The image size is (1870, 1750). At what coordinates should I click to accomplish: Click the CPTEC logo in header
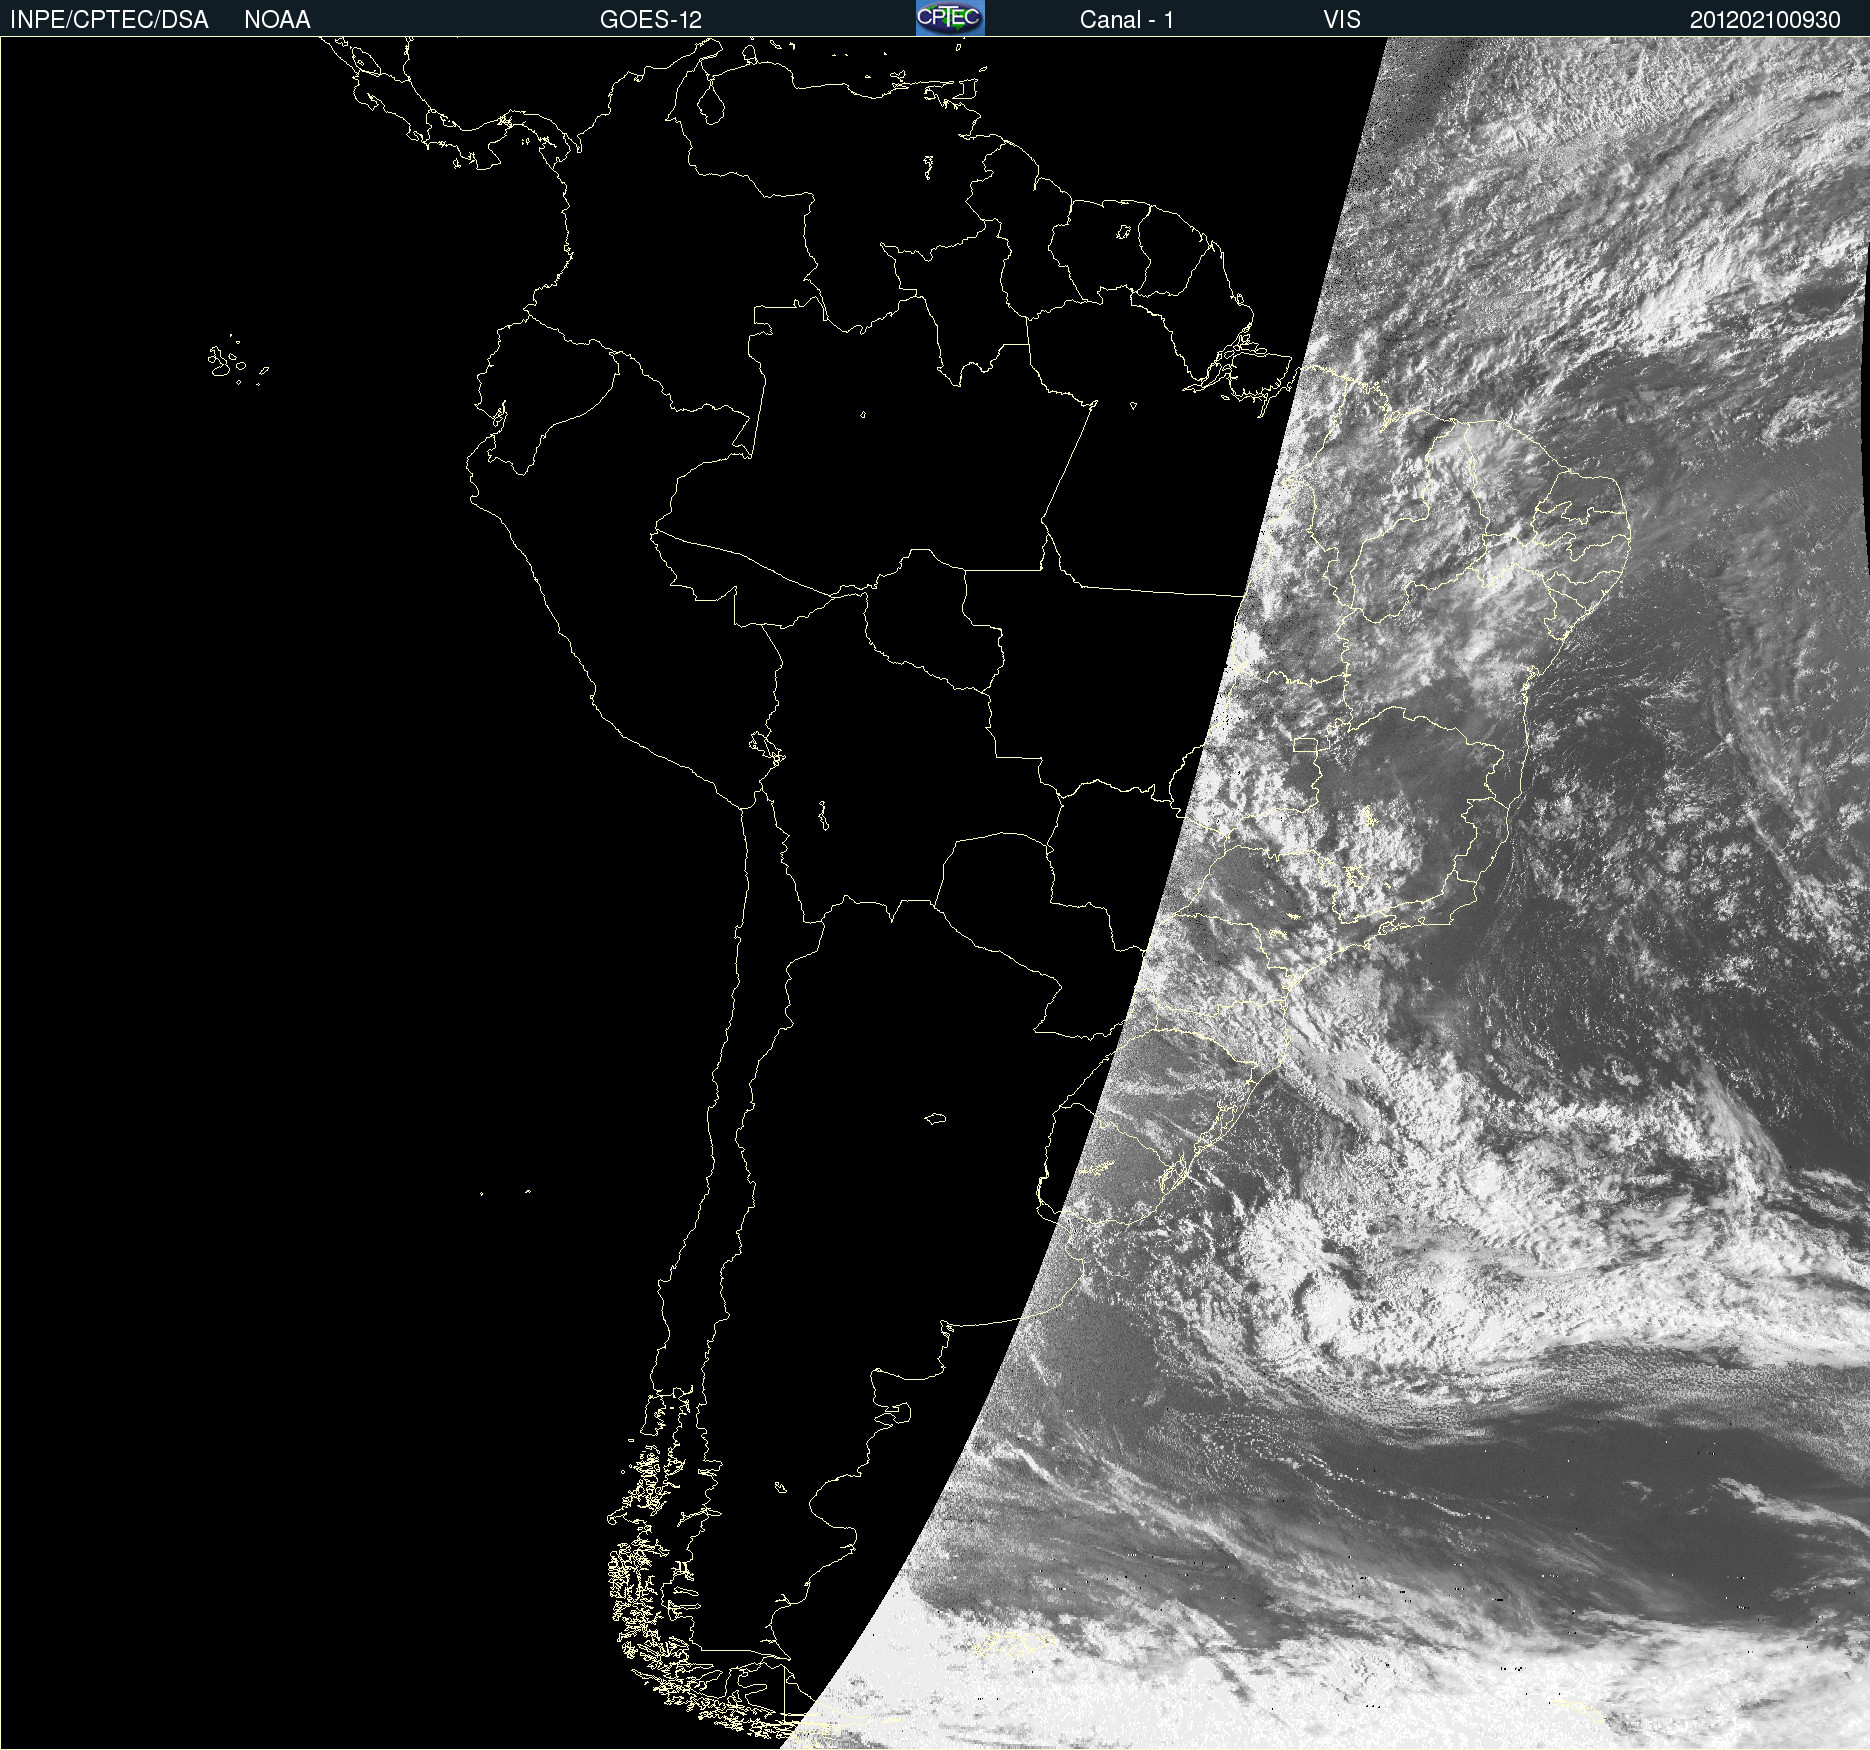click(x=950, y=18)
